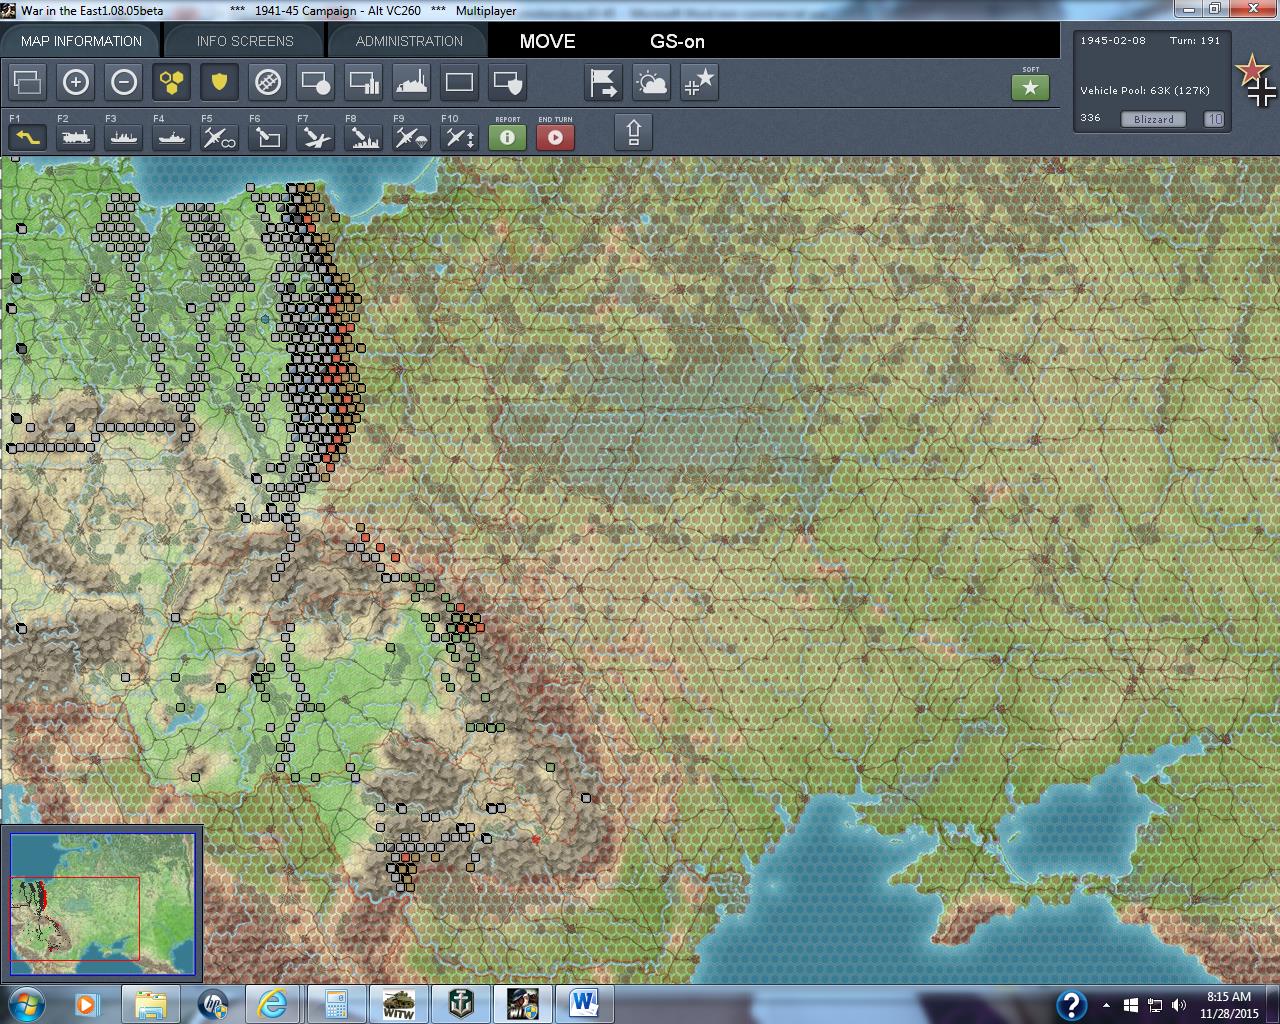The height and width of the screenshot is (1024, 1280).
Task: Open the Calculator taskbar icon
Action: pyautogui.click(x=336, y=1004)
